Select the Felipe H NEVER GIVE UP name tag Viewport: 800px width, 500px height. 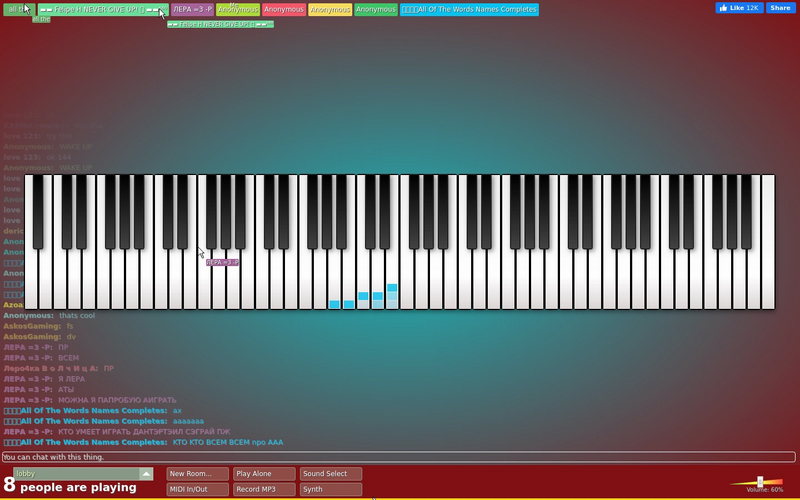tap(103, 9)
